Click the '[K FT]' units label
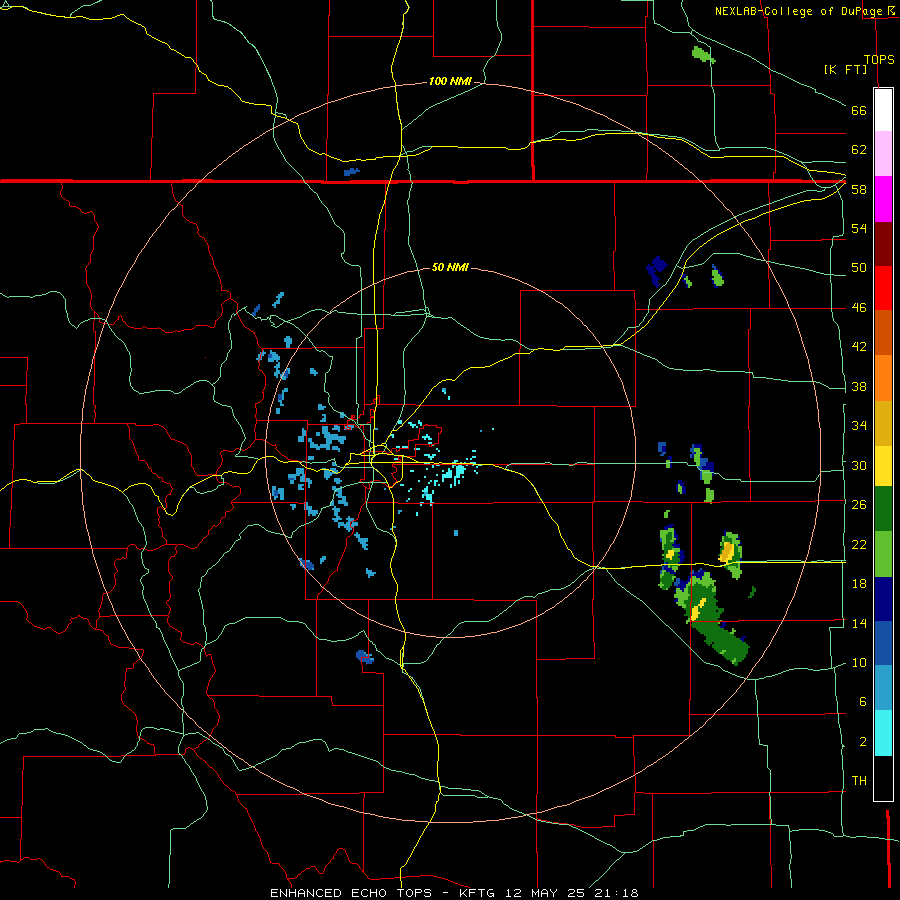 (x=845, y=69)
